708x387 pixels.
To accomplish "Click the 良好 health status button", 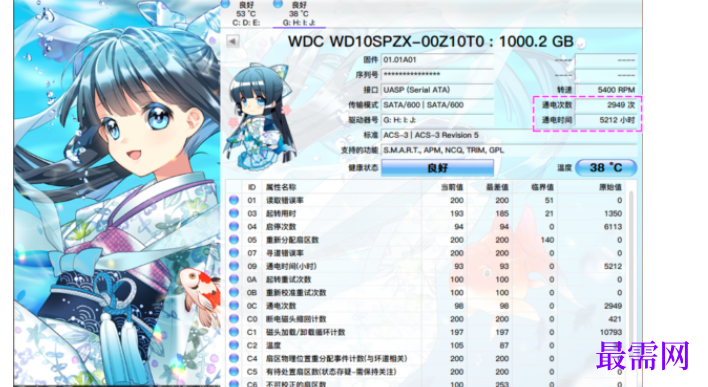I will point(438,168).
